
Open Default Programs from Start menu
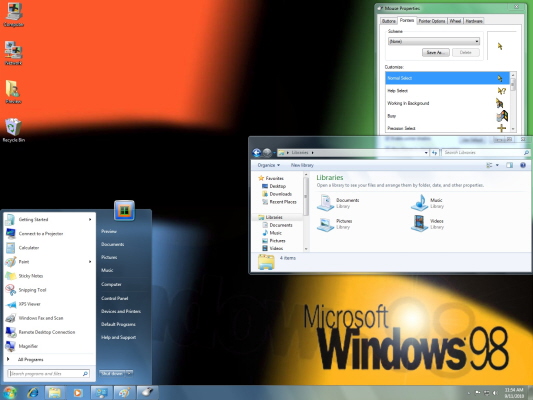point(118,325)
